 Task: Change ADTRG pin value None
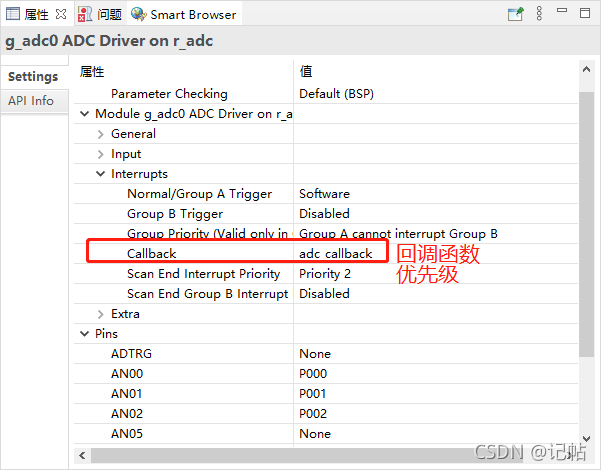[x=315, y=353]
